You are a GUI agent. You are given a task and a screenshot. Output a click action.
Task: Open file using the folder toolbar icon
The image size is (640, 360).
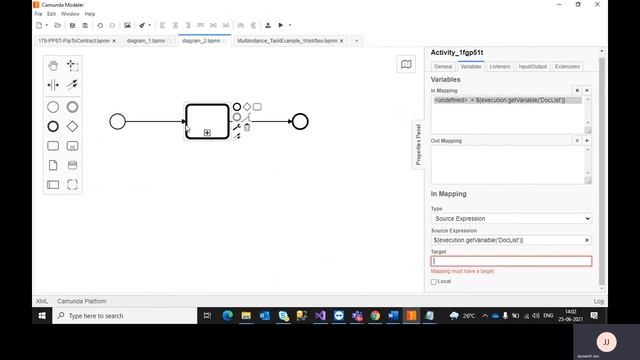coord(58,25)
